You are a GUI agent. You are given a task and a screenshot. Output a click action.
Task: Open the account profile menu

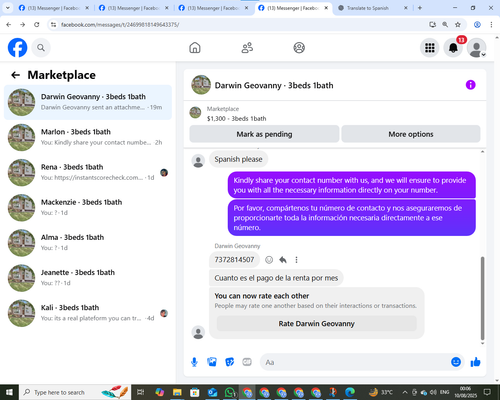pos(477,48)
